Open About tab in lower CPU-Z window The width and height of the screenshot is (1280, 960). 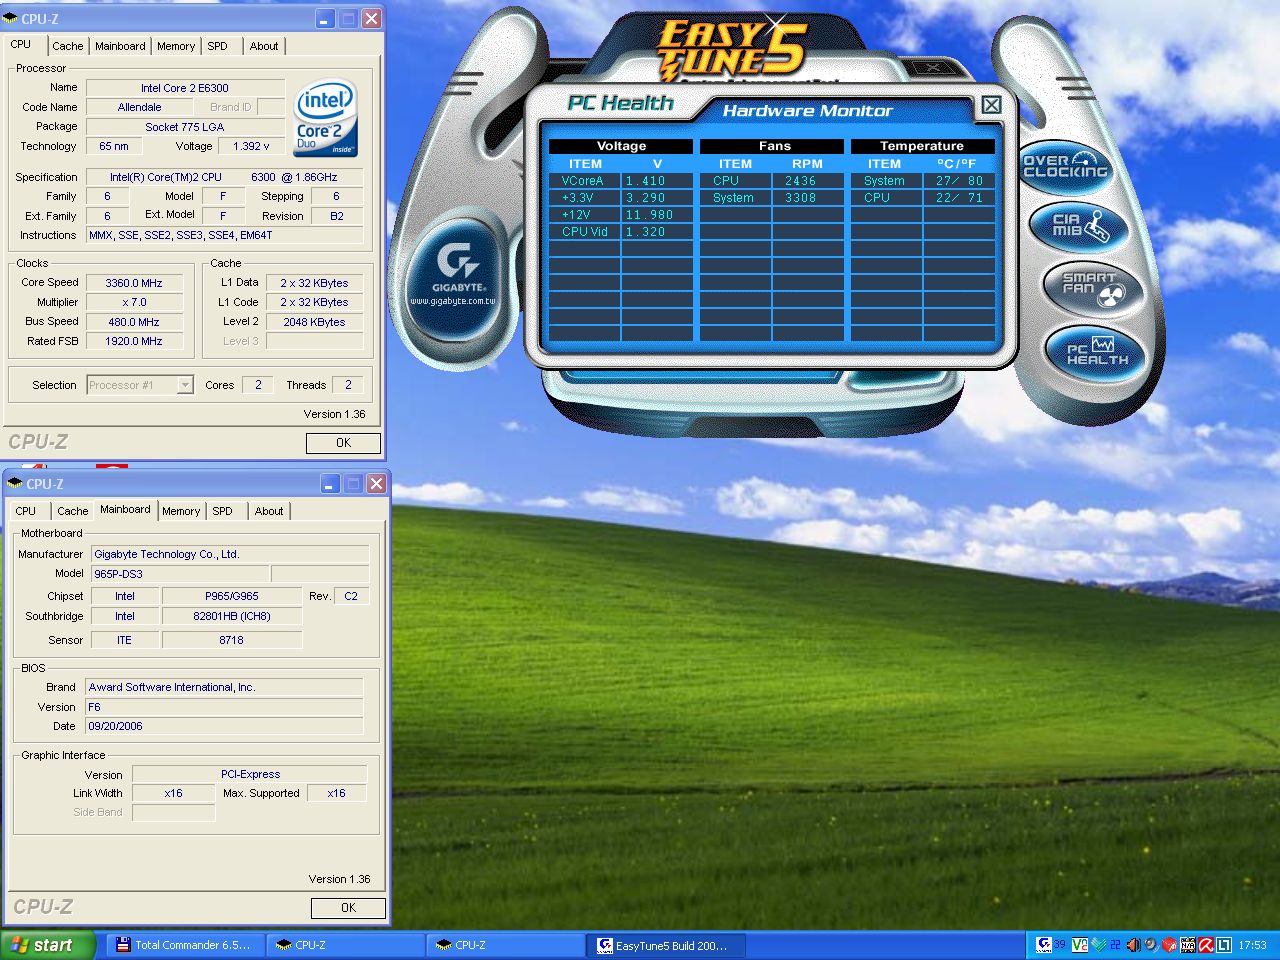click(269, 511)
